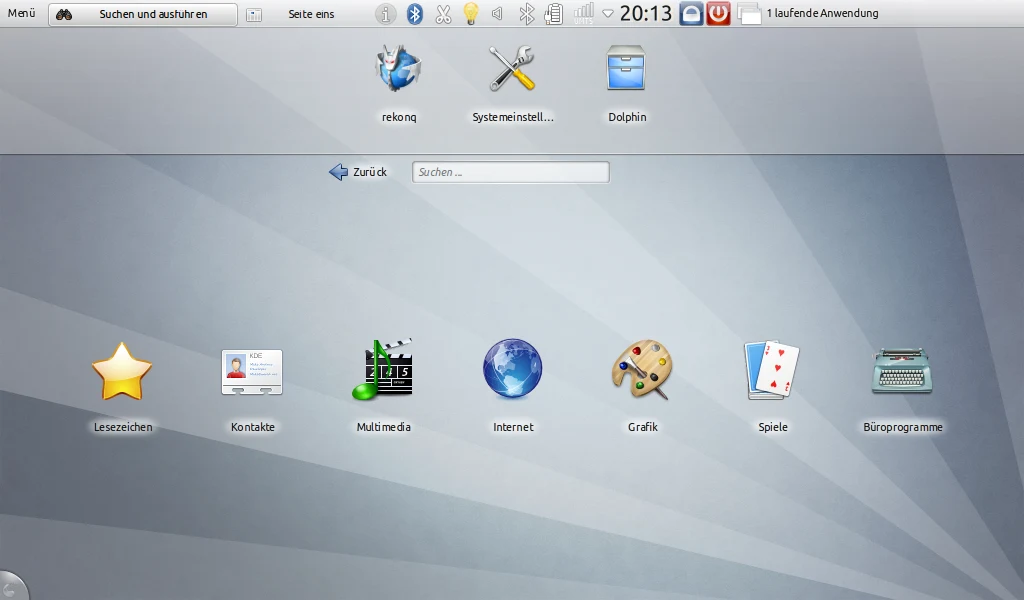Switch to Suchen und ausführen activity
Viewport: 1024px width, 600px height.
143,14
